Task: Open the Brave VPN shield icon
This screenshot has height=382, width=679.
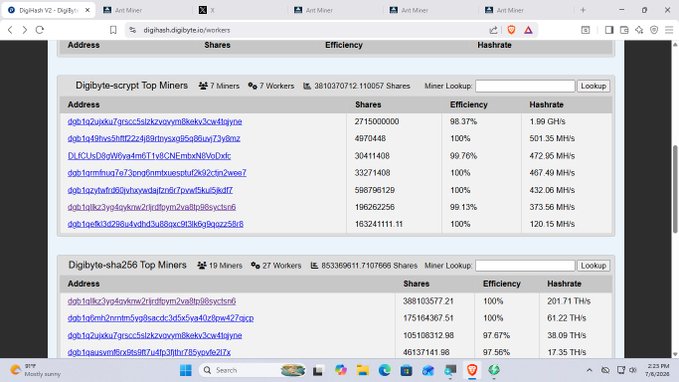Action: pyautogui.click(x=654, y=30)
